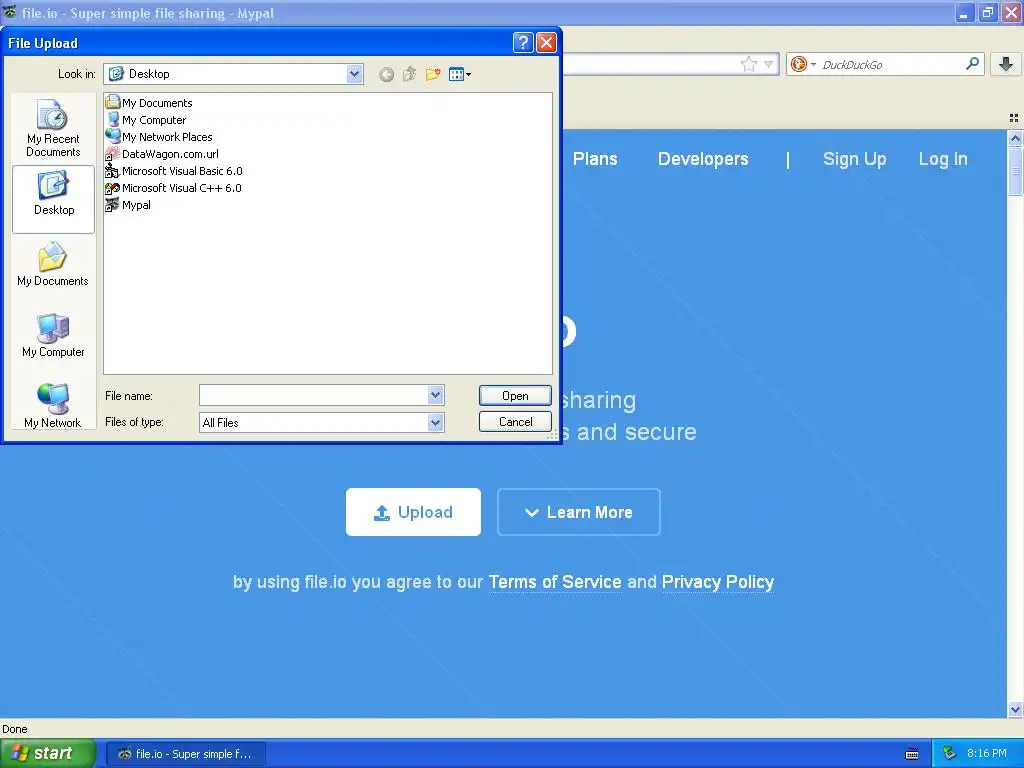The image size is (1024, 768).
Task: Click page scrollbar down arrow
Action: pyautogui.click(x=1015, y=709)
